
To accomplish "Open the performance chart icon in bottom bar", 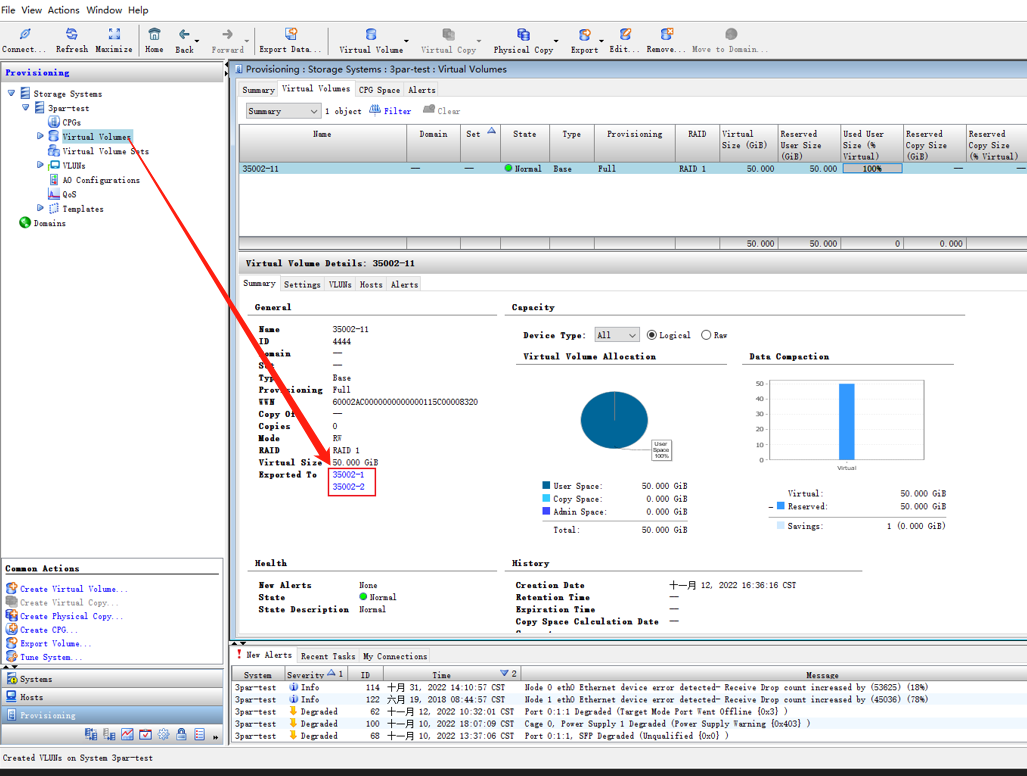I will (127, 734).
